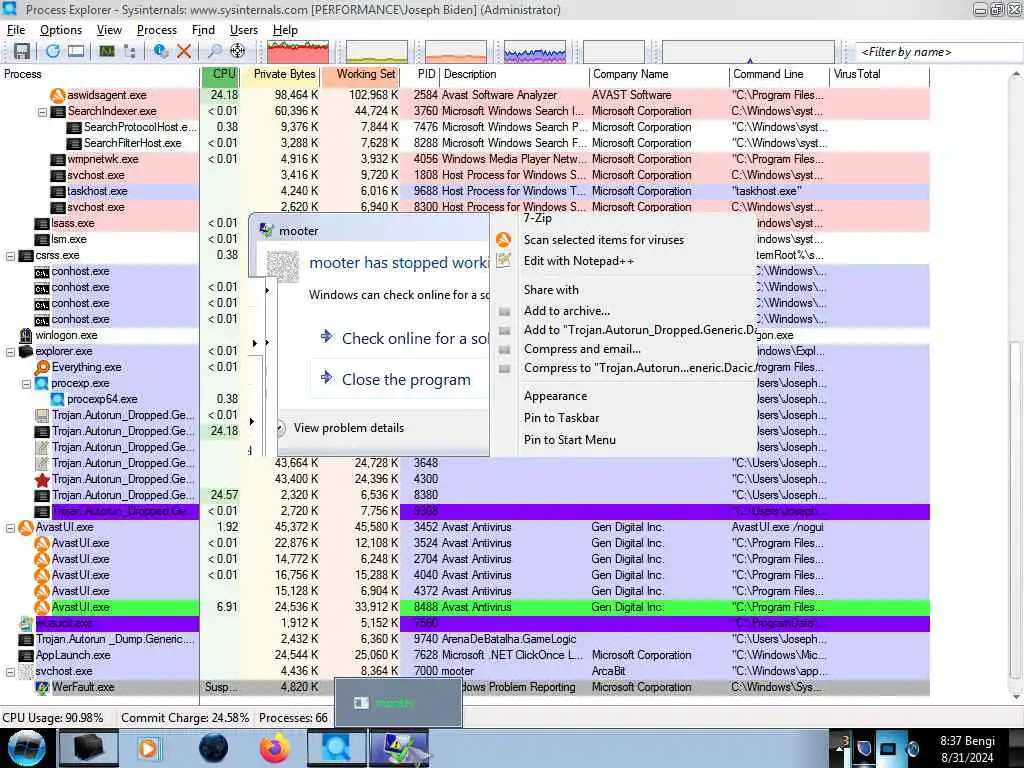Sort by the Private Bytes column header

tap(281, 74)
